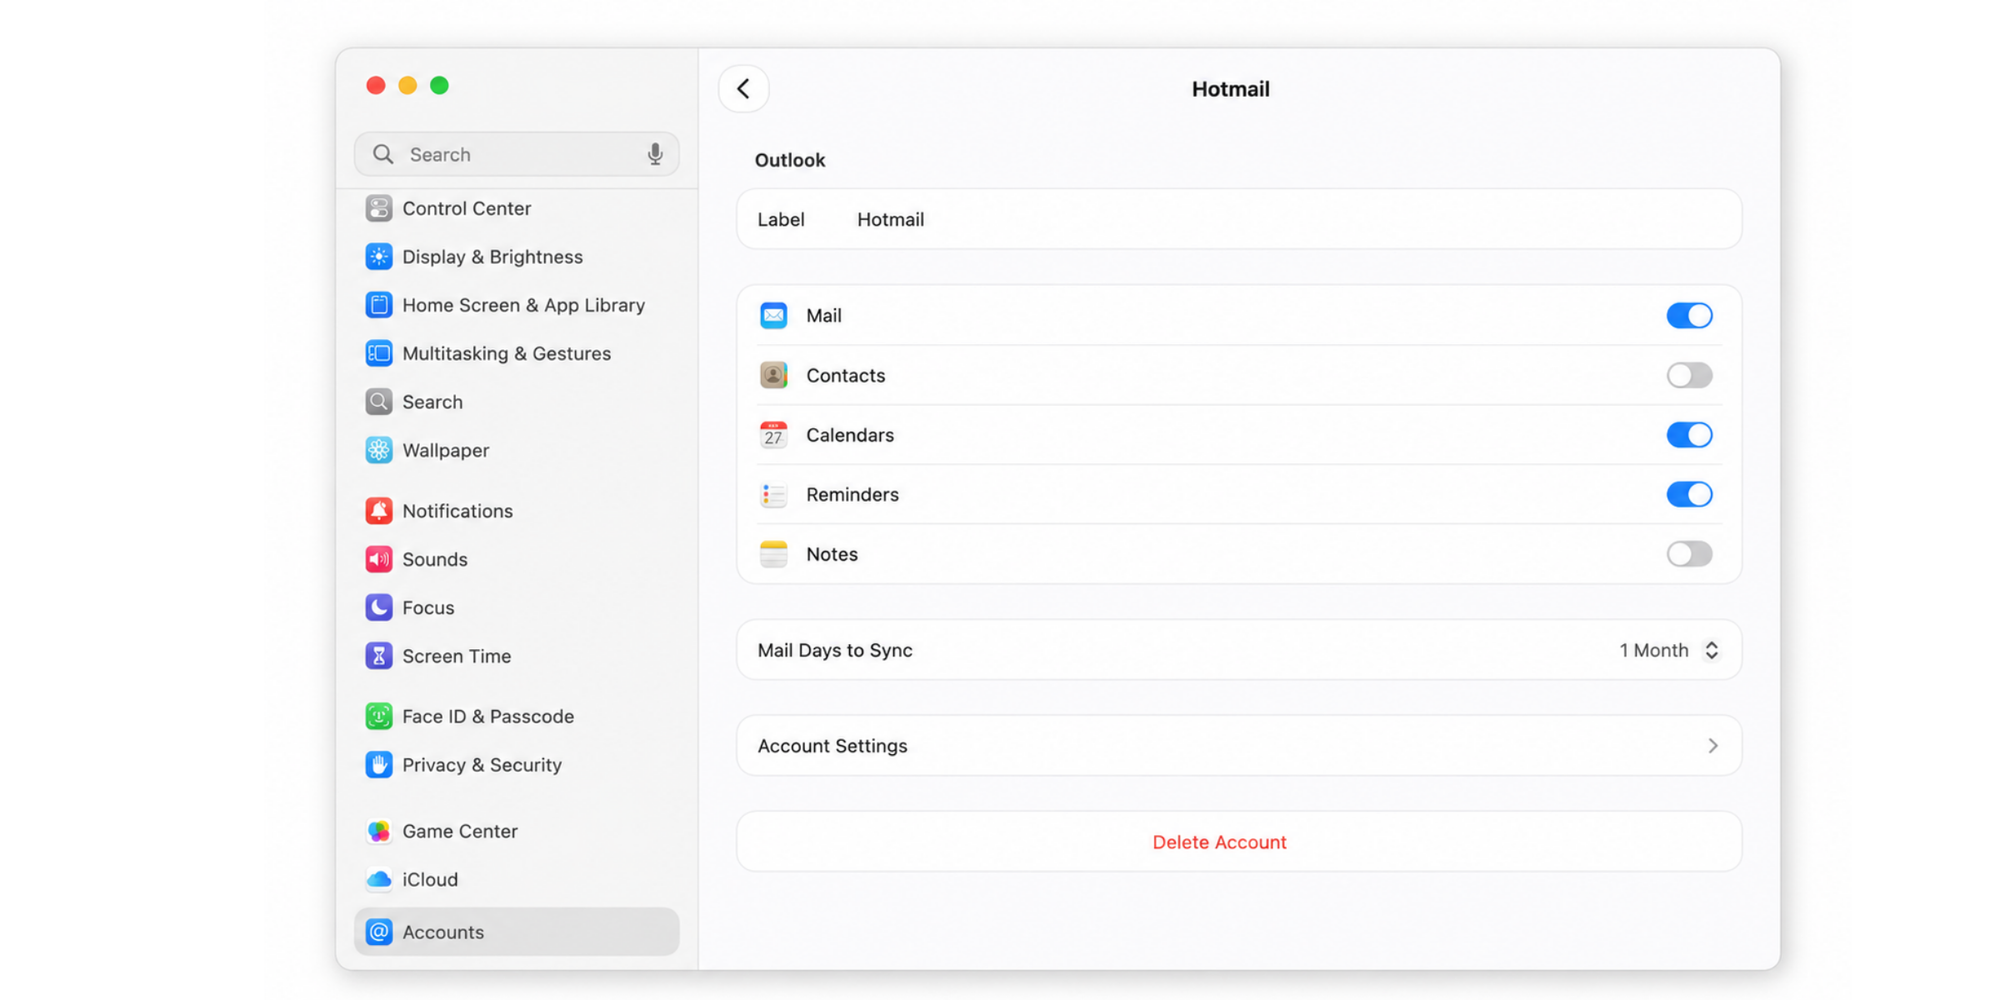Image resolution: width=2000 pixels, height=1000 pixels.
Task: Open Home Screen & App Library settings
Action: pyautogui.click(x=516, y=305)
